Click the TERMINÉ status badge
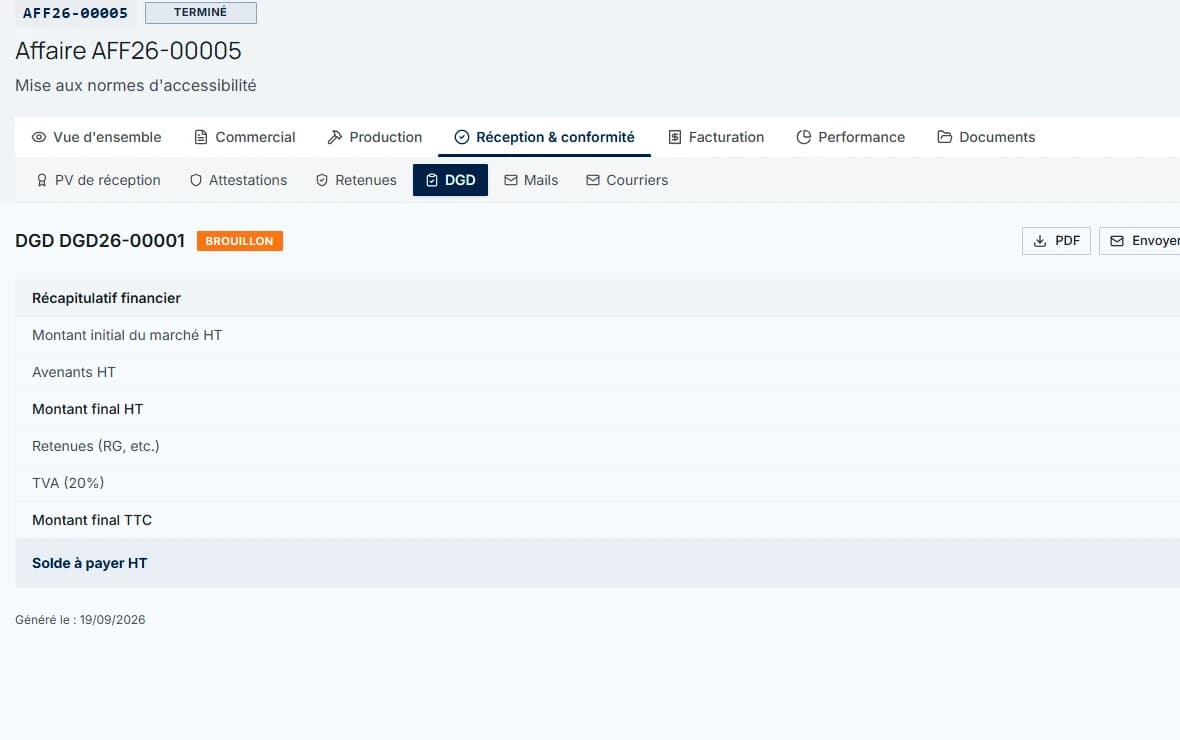Viewport: 1180px width, 740px height. pyautogui.click(x=201, y=12)
